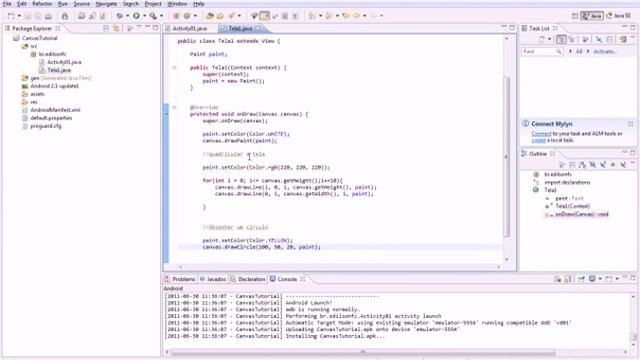This screenshot has height=360, width=640.
Task: Click the create local task link
Action: point(538,140)
